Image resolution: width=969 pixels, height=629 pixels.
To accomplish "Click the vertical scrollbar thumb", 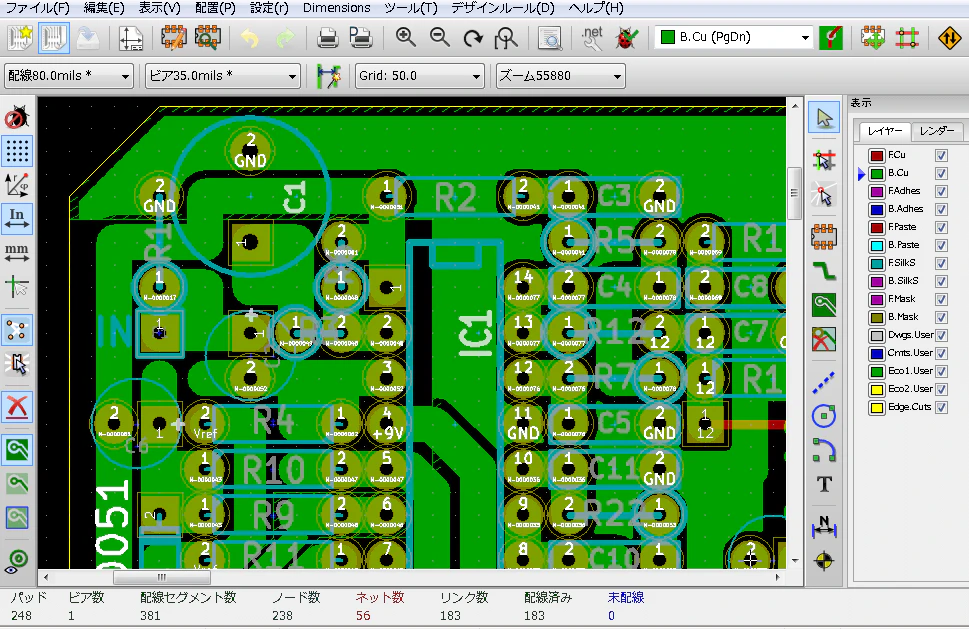I will point(795,193).
